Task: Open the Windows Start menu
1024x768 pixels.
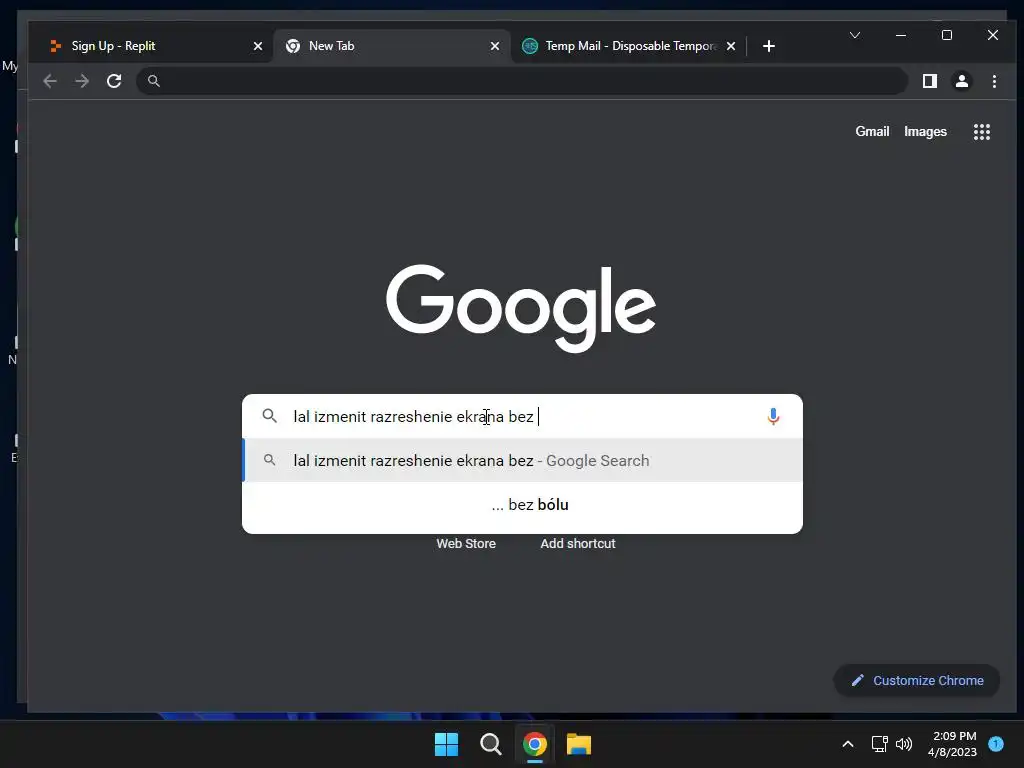Action: [447, 744]
